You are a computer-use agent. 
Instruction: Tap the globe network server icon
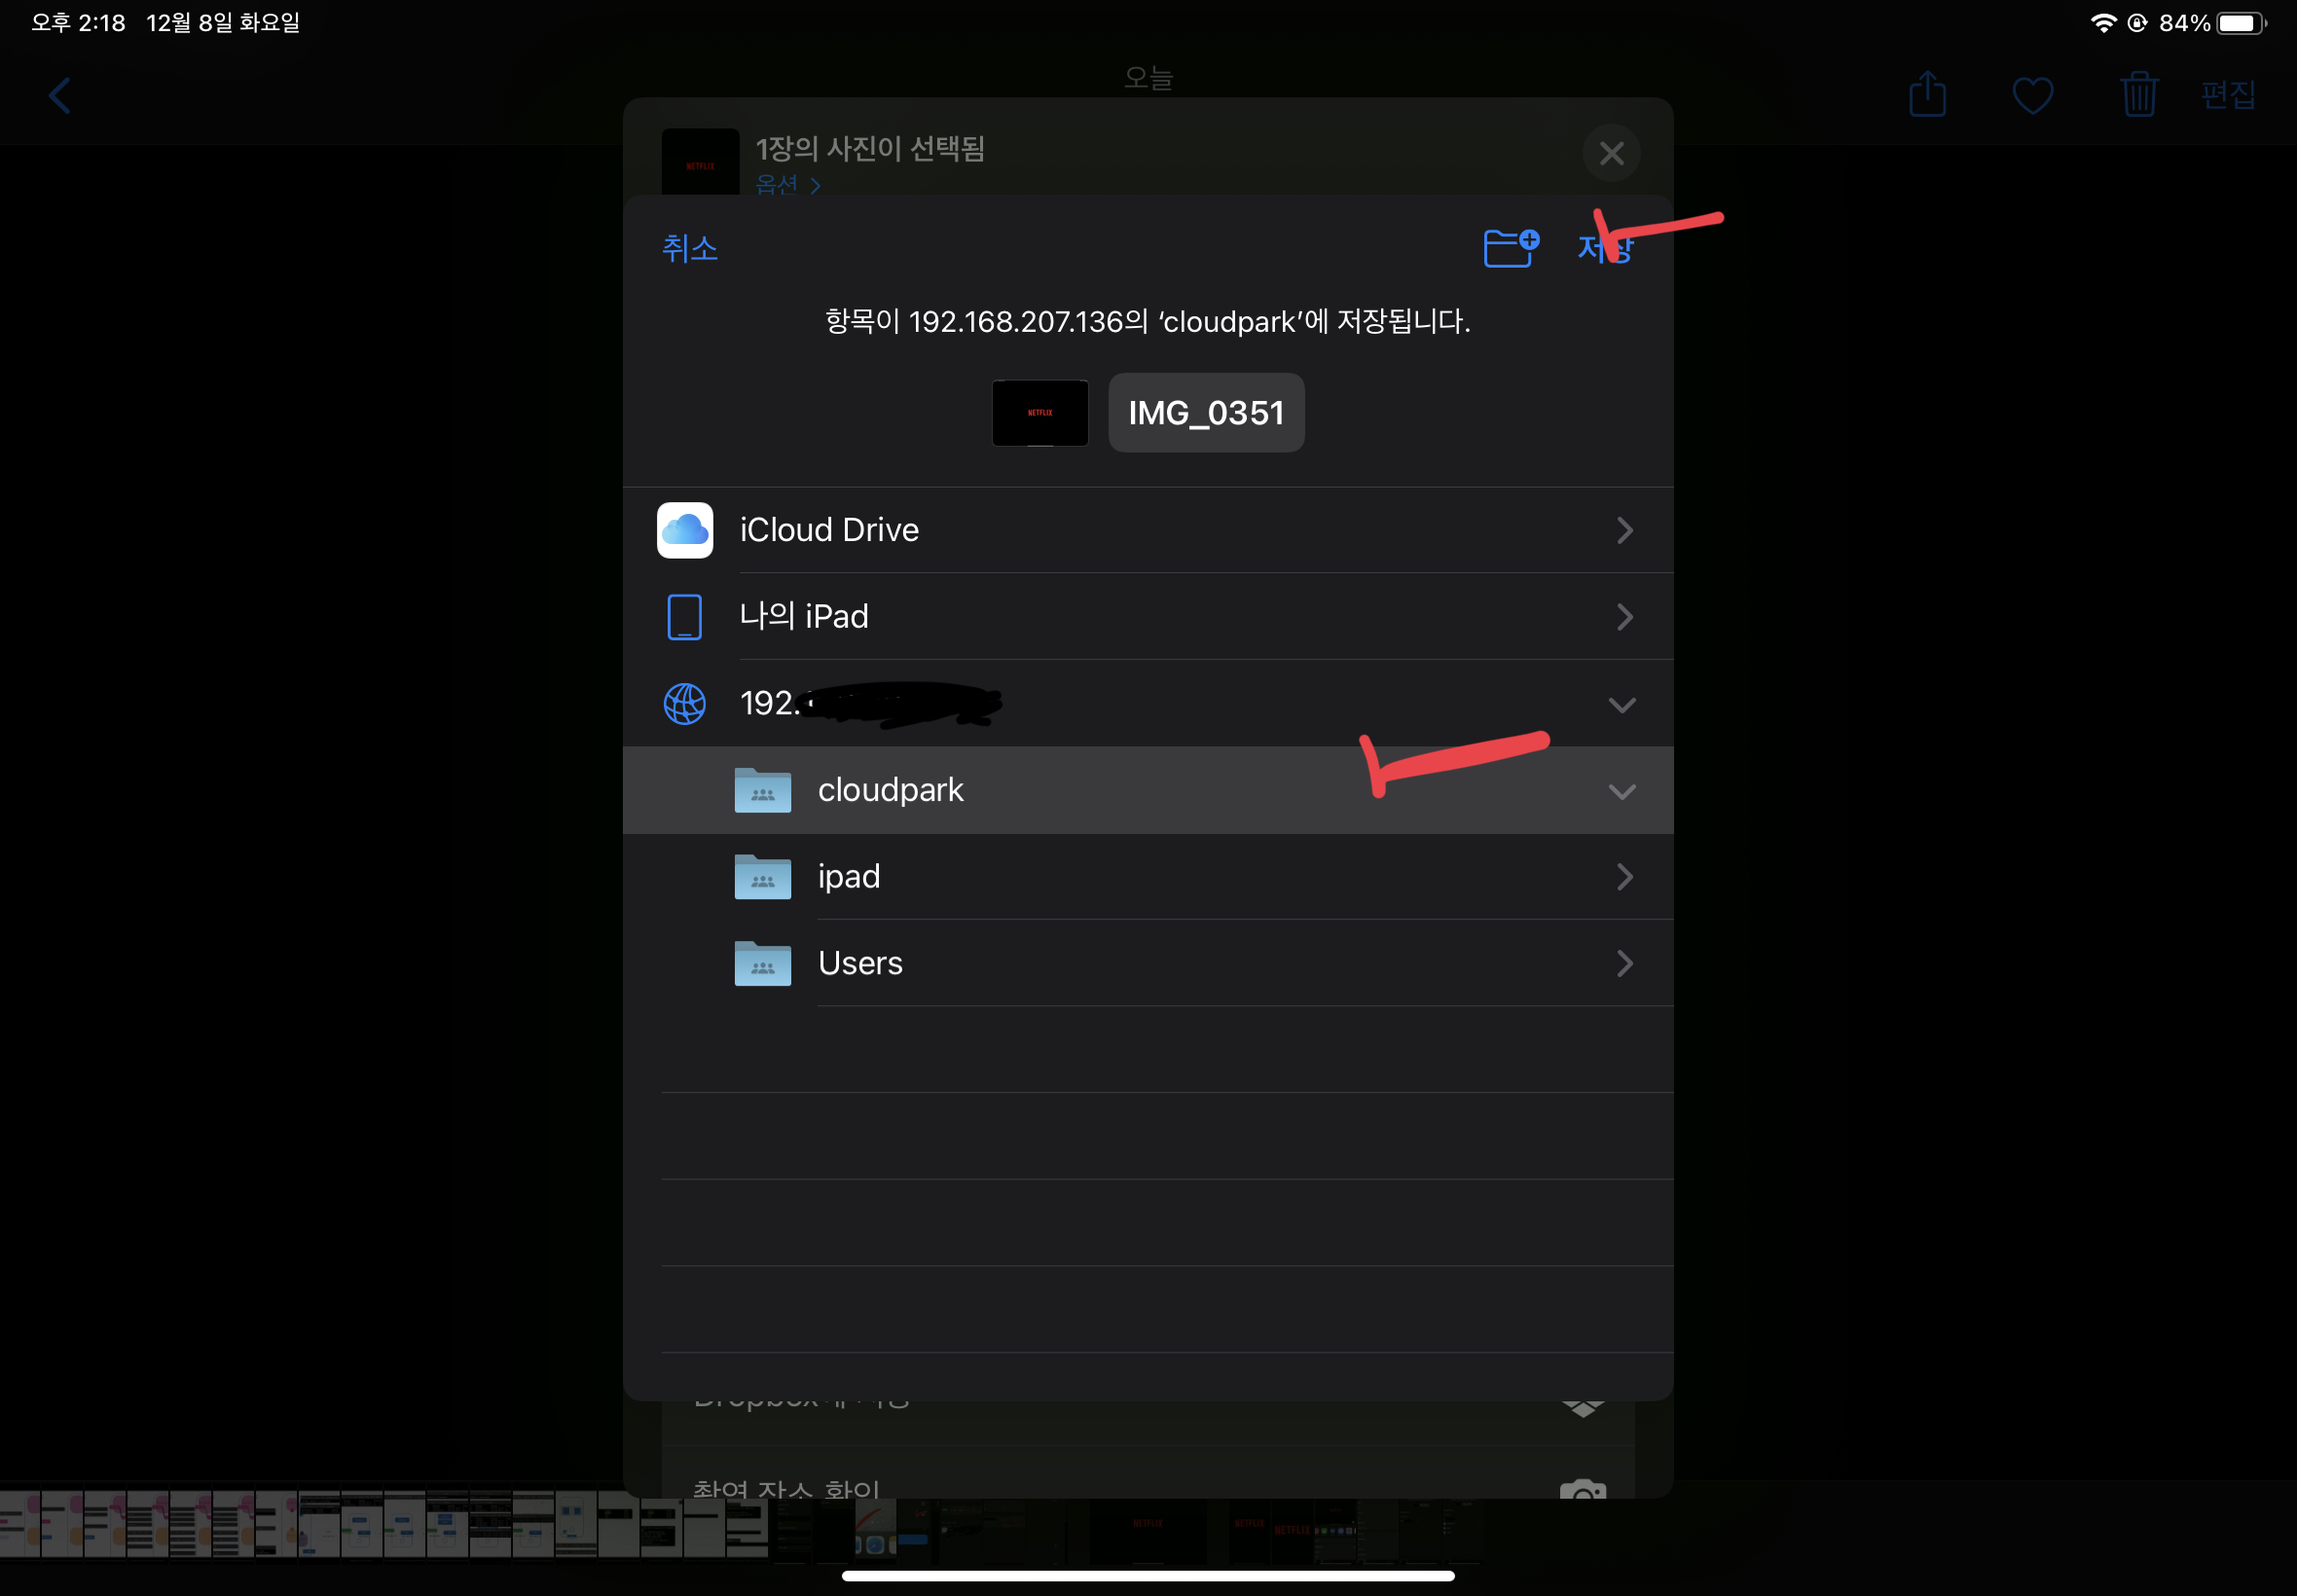tap(684, 703)
